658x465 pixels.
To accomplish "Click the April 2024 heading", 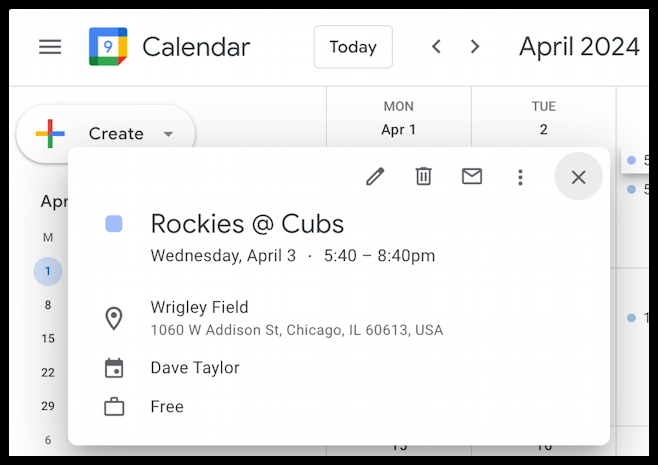I will pos(579,46).
